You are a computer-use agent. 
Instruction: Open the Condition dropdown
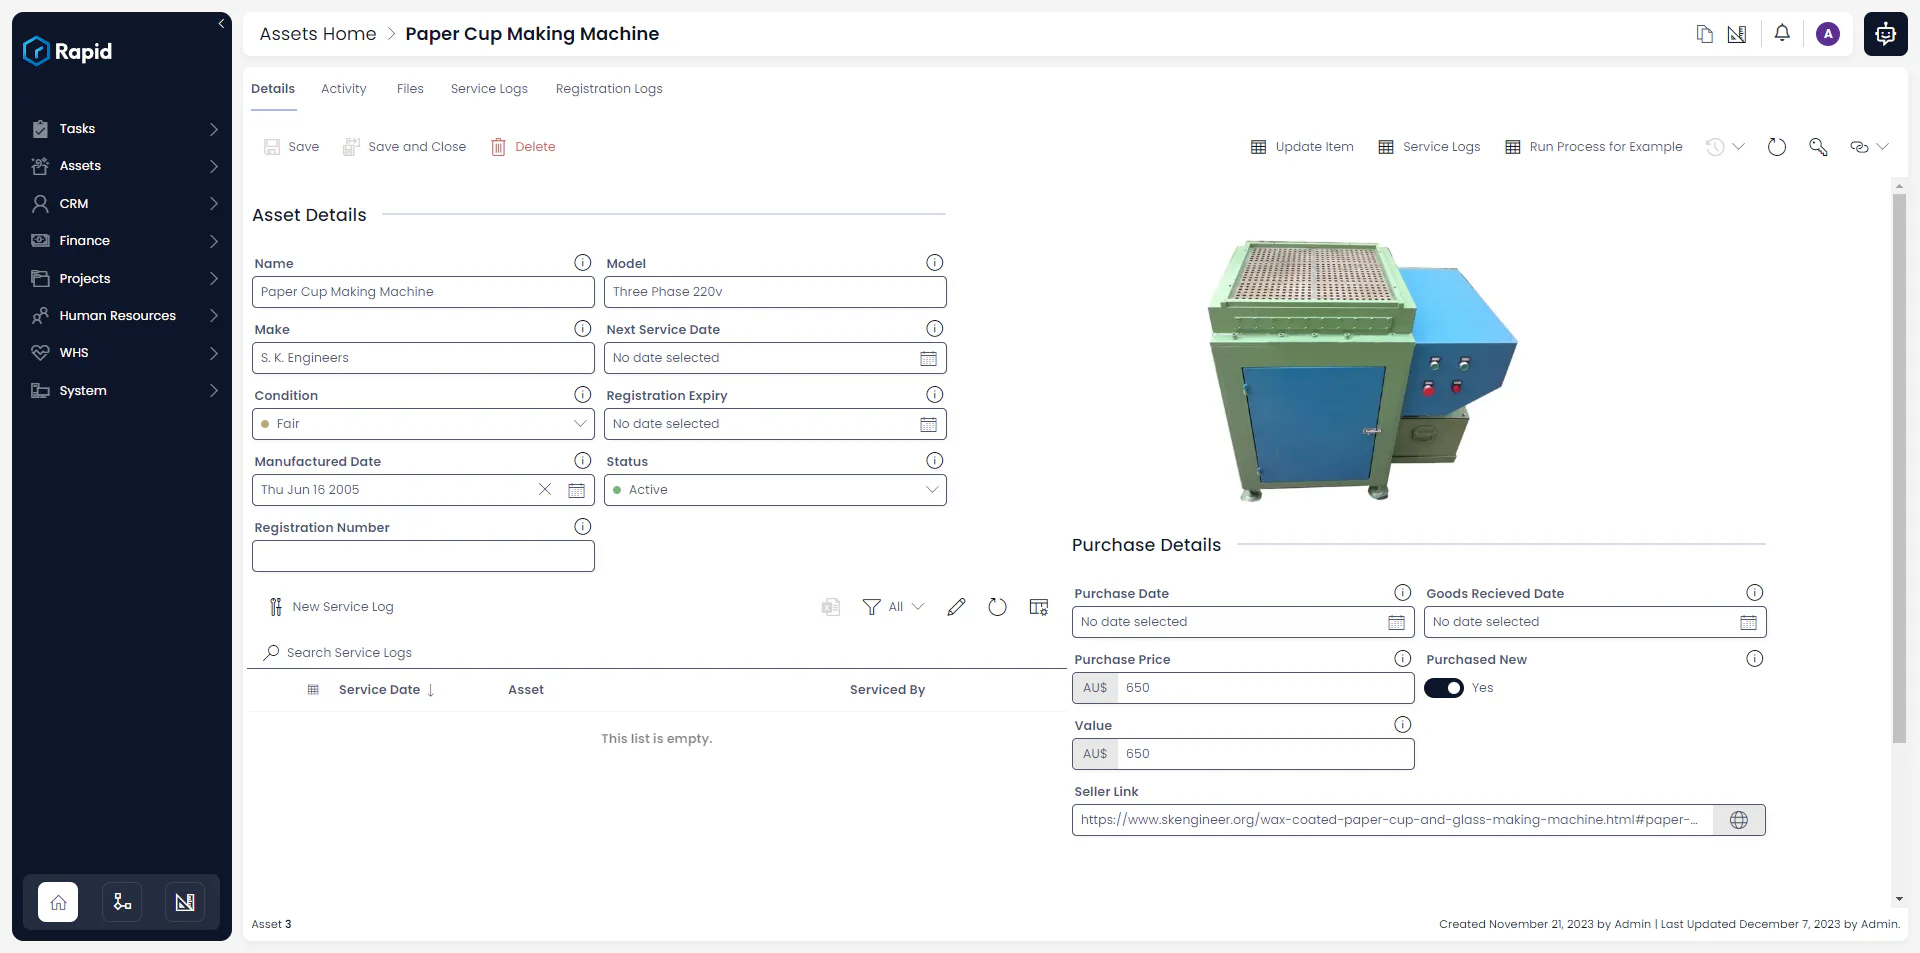[x=423, y=424]
